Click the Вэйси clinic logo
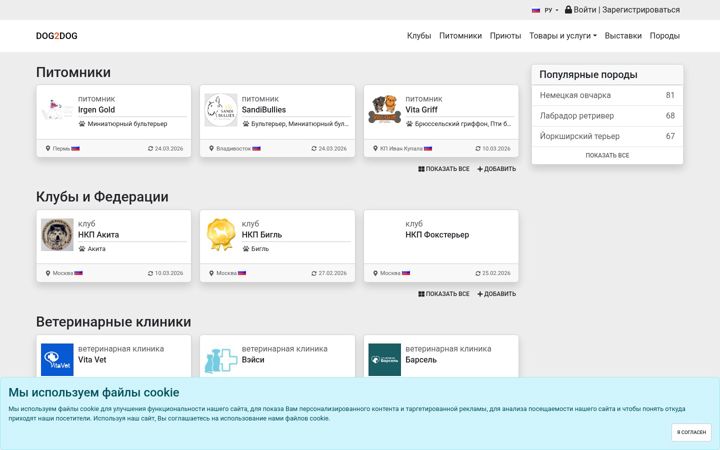This screenshot has height=450, width=720. [221, 360]
